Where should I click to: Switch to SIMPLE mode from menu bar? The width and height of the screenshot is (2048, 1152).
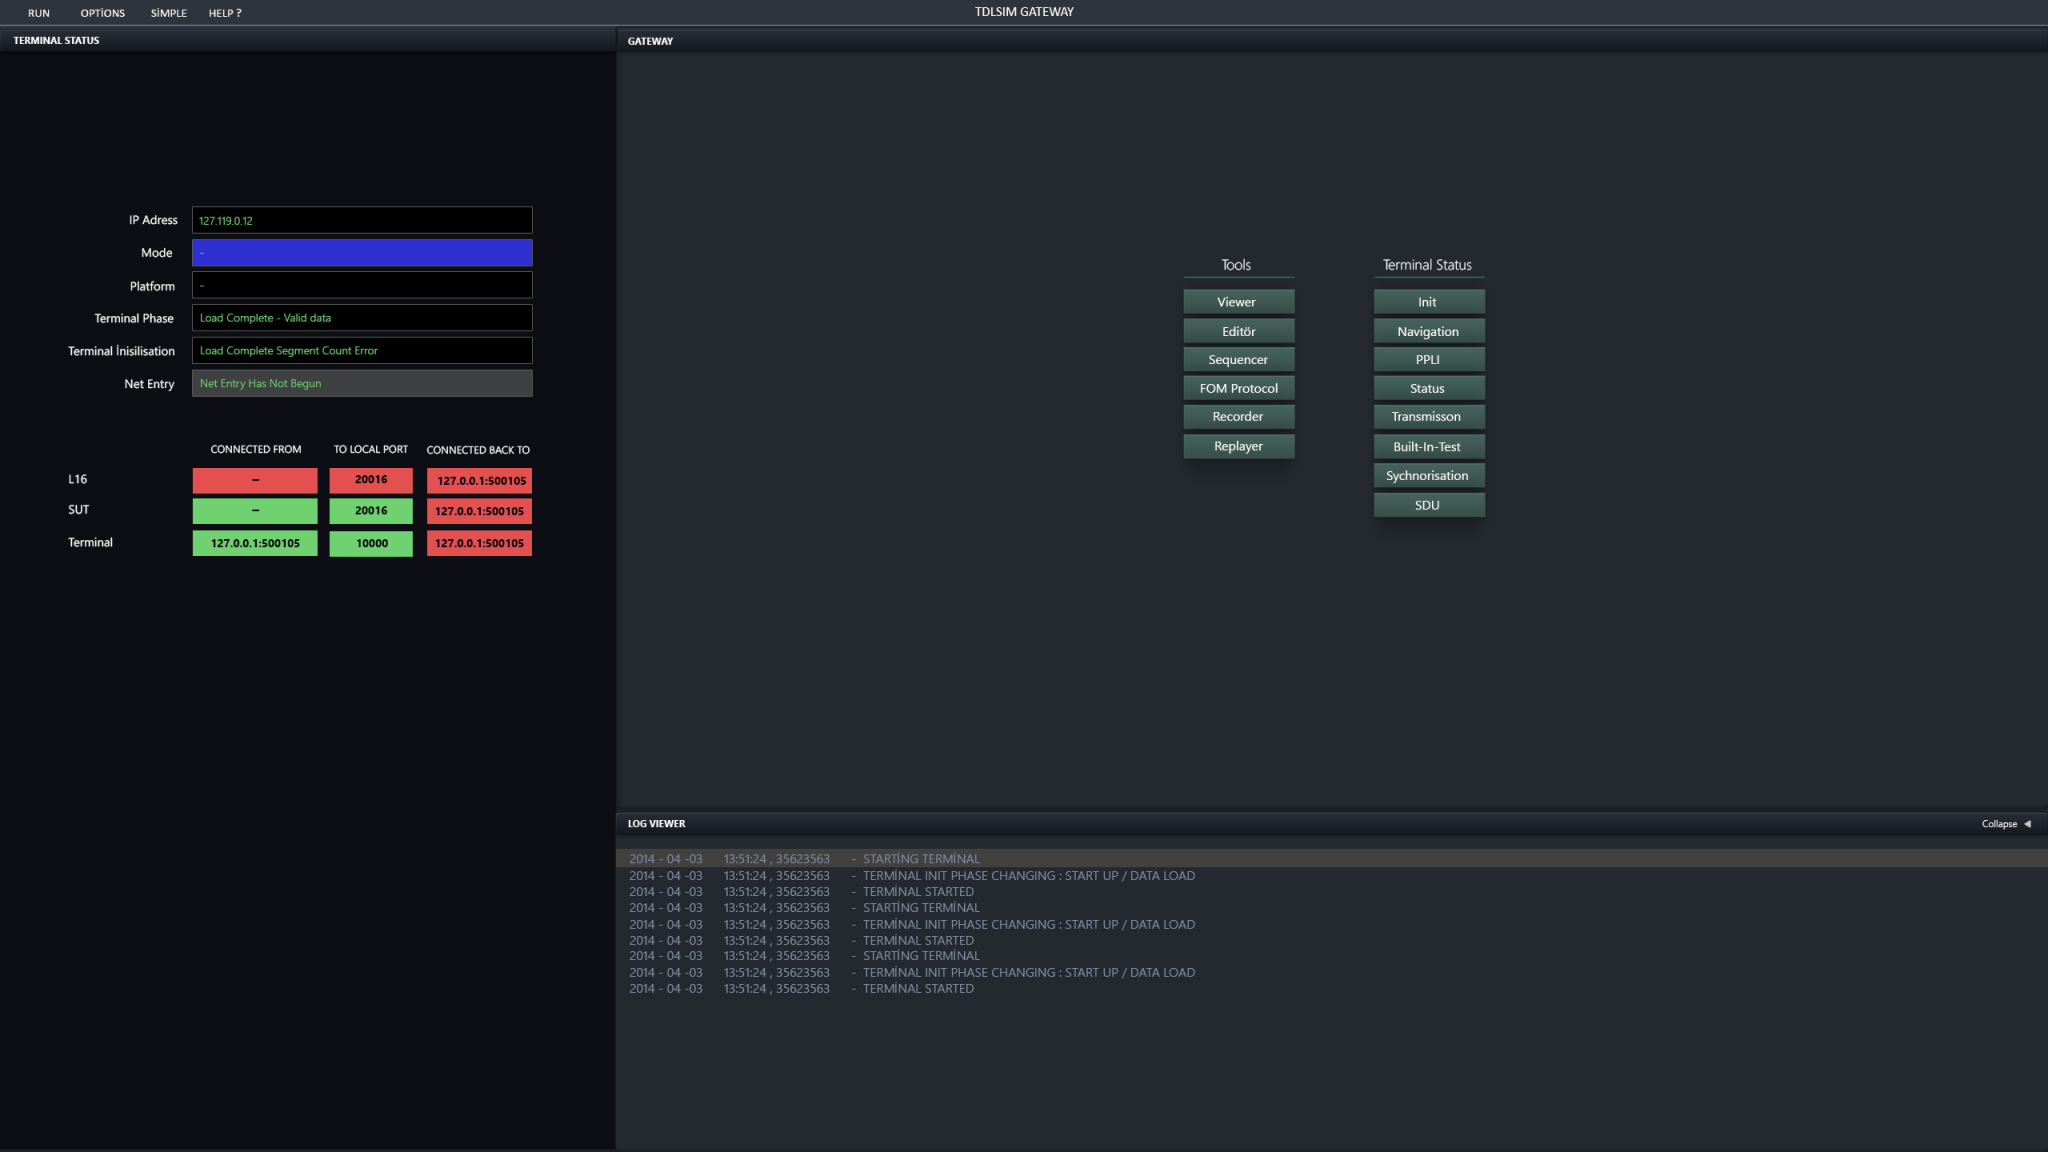coord(168,13)
